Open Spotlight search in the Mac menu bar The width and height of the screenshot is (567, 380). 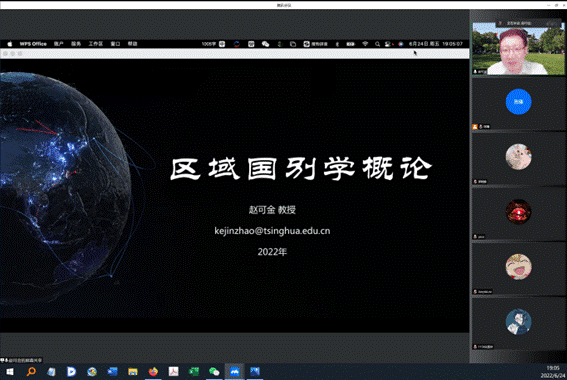377,44
